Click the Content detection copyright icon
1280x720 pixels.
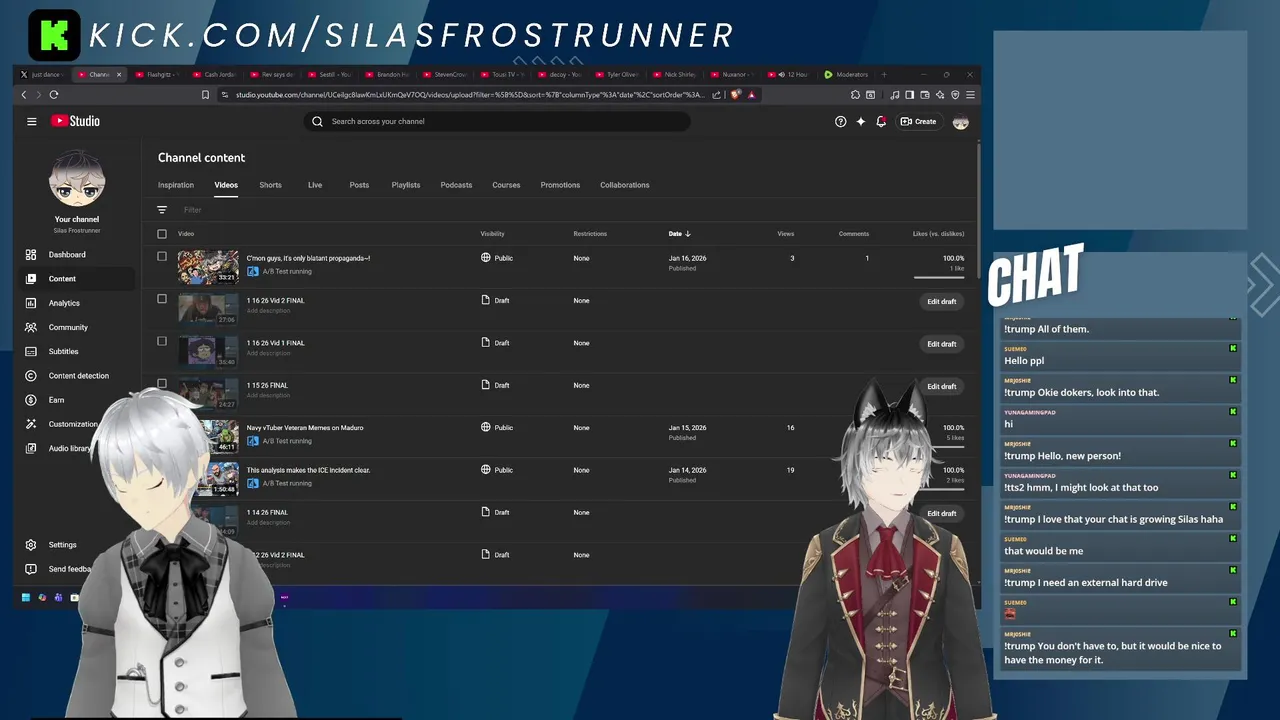tap(31, 376)
